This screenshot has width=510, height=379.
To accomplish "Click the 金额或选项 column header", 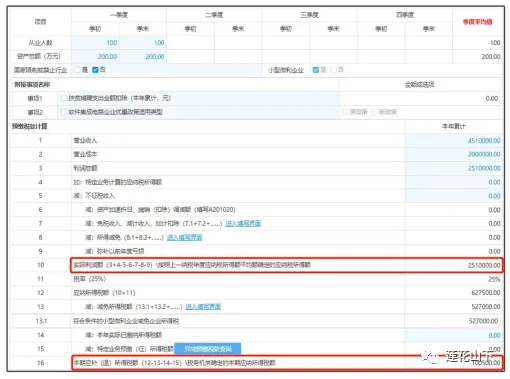I will tap(420, 85).
